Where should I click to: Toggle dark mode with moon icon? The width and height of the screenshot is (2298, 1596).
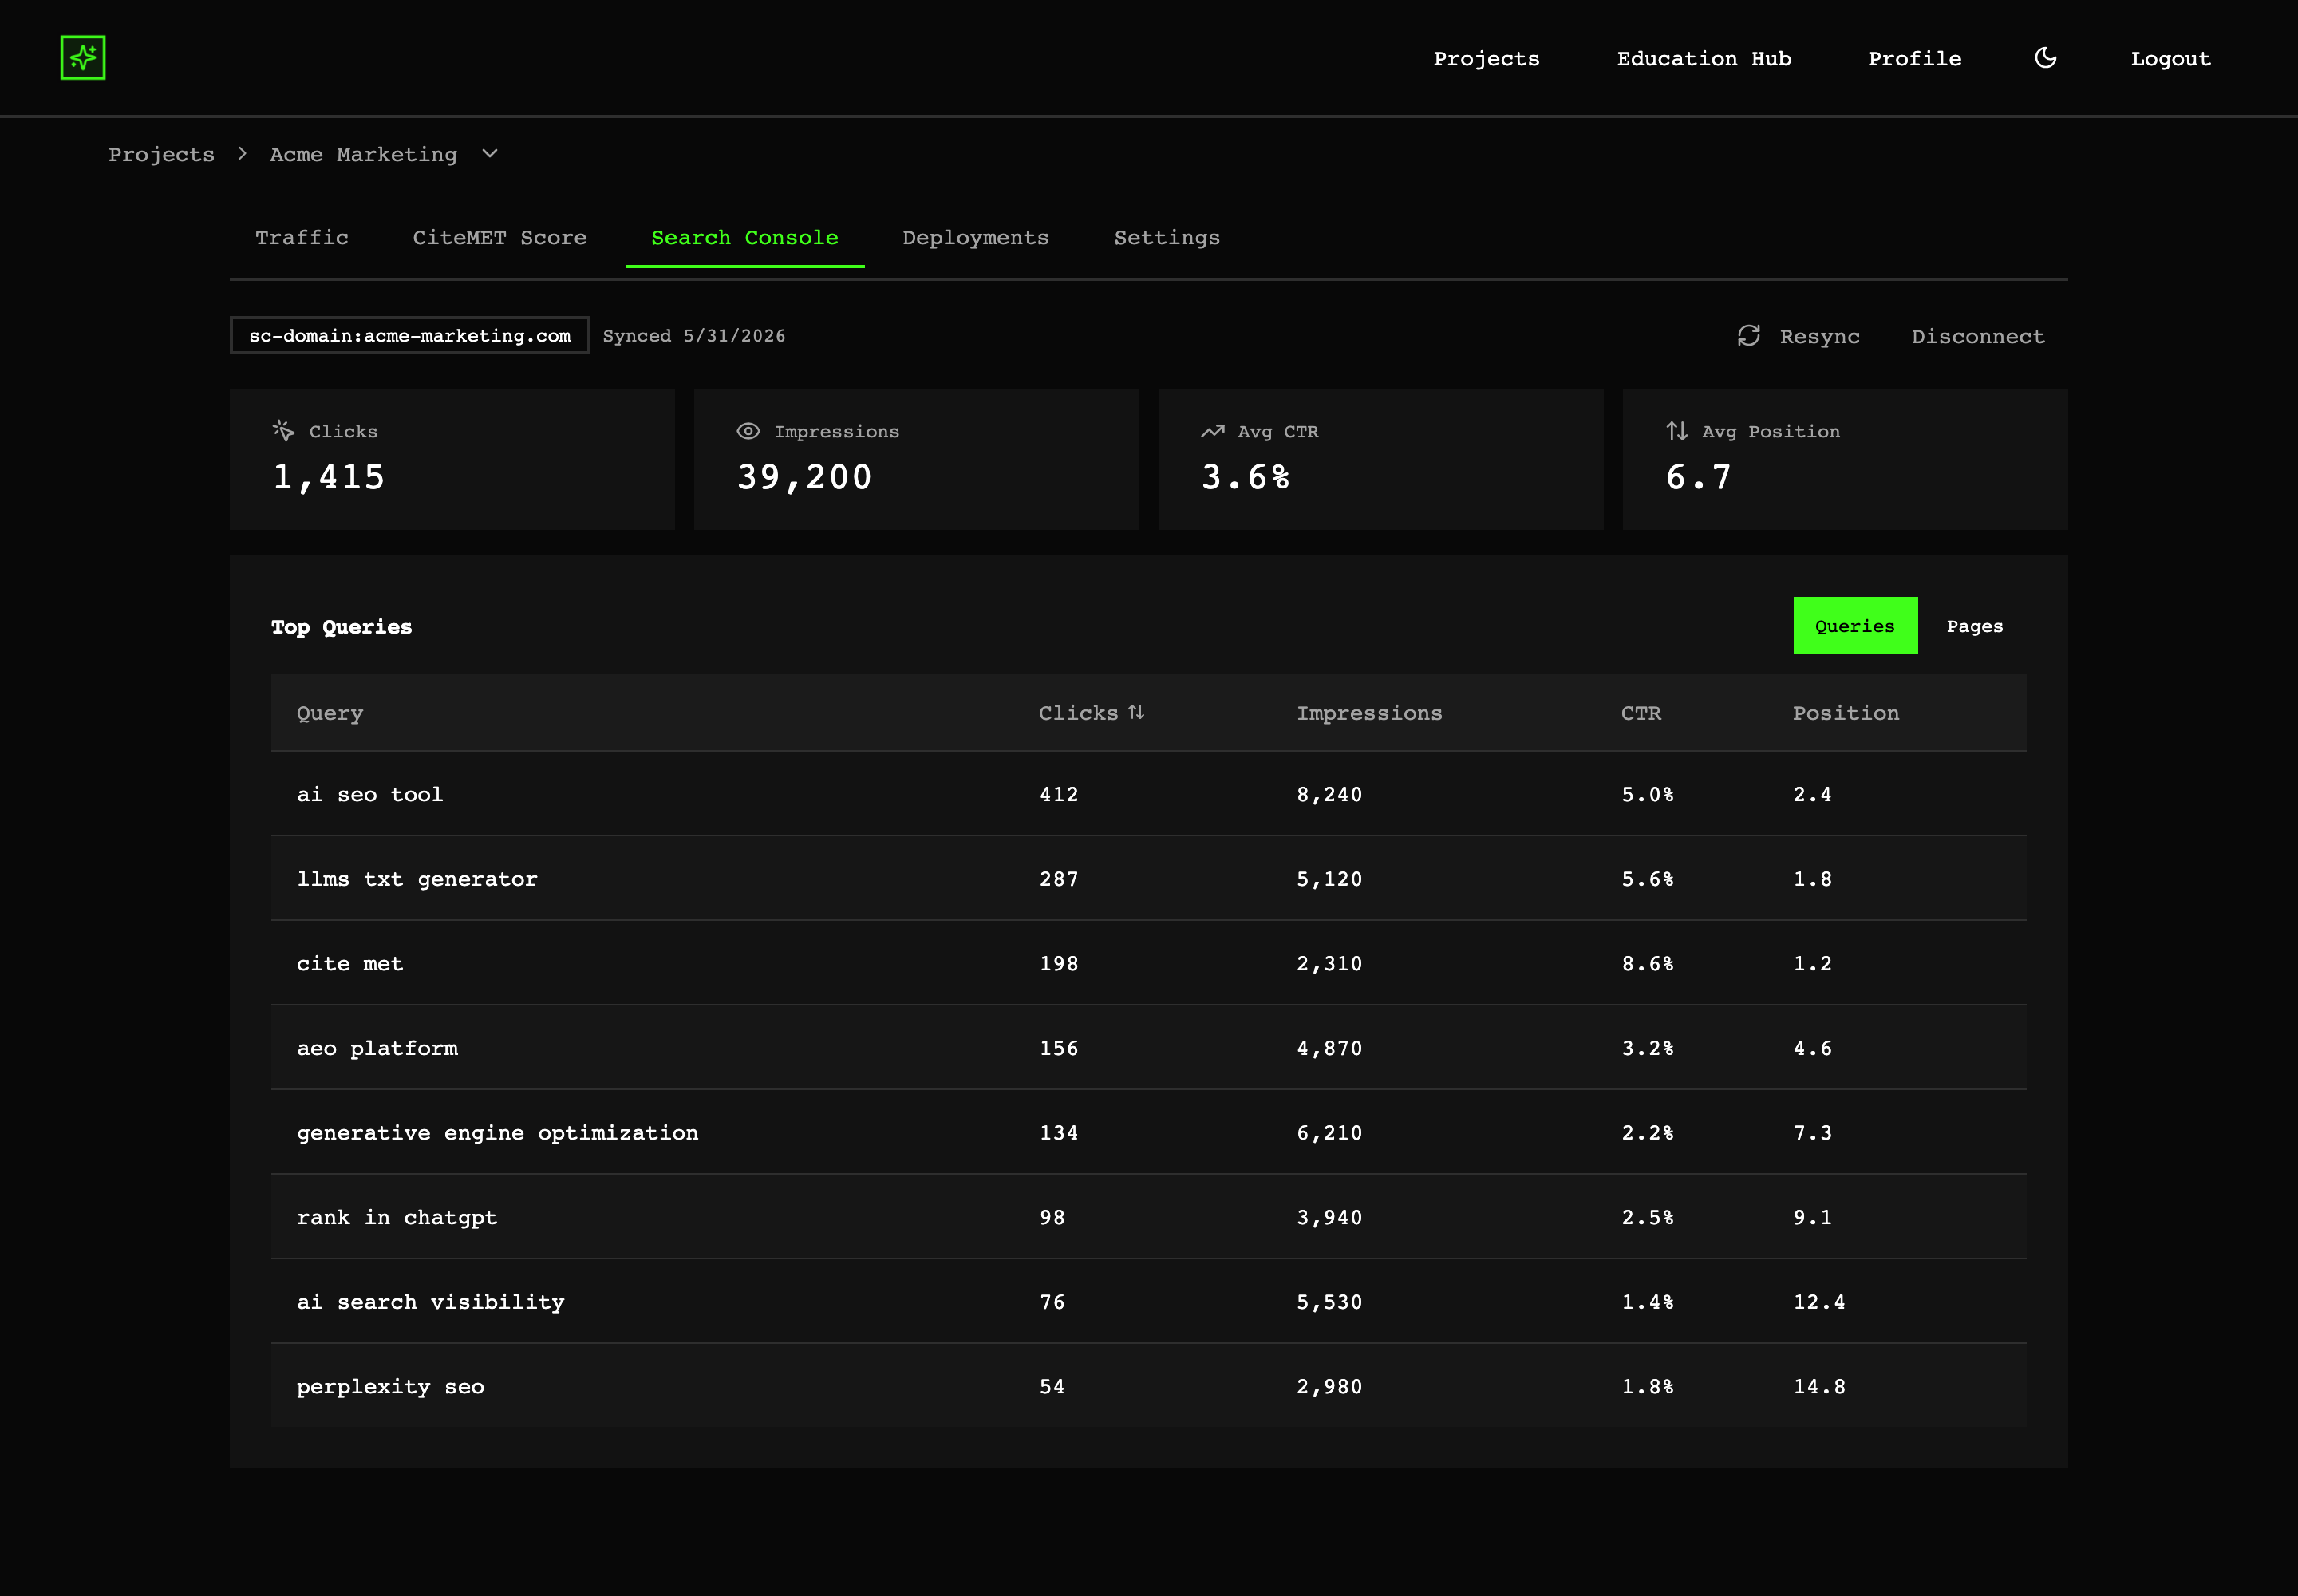click(x=2045, y=58)
